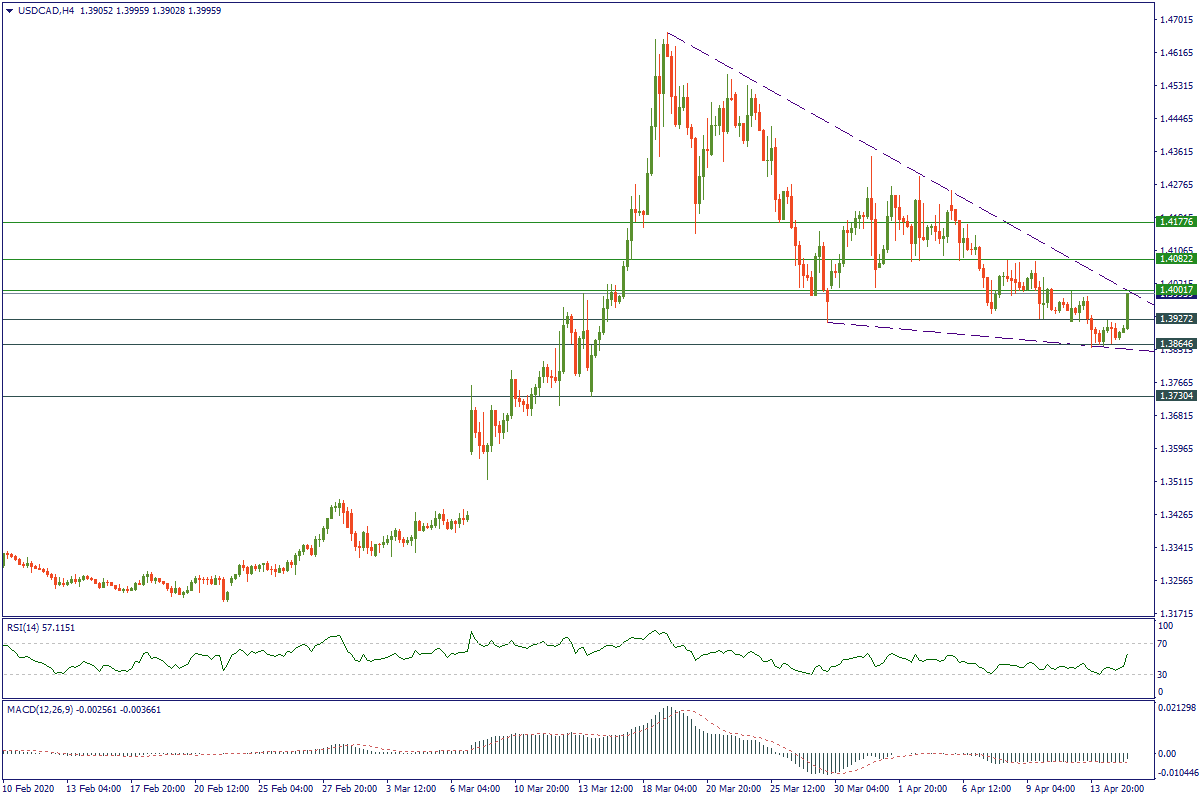
Task: Select the 1.39272 price level label
Action: 1176,319
